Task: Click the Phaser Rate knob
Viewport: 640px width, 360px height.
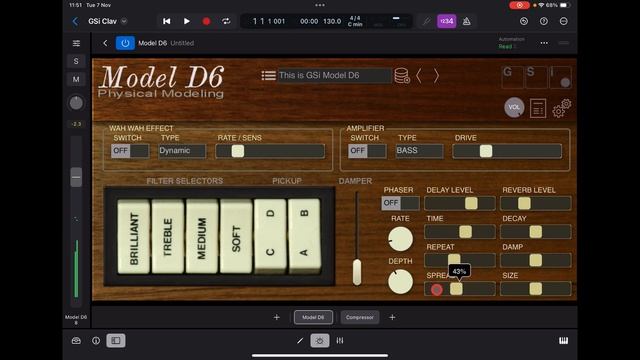Action: coord(400,239)
